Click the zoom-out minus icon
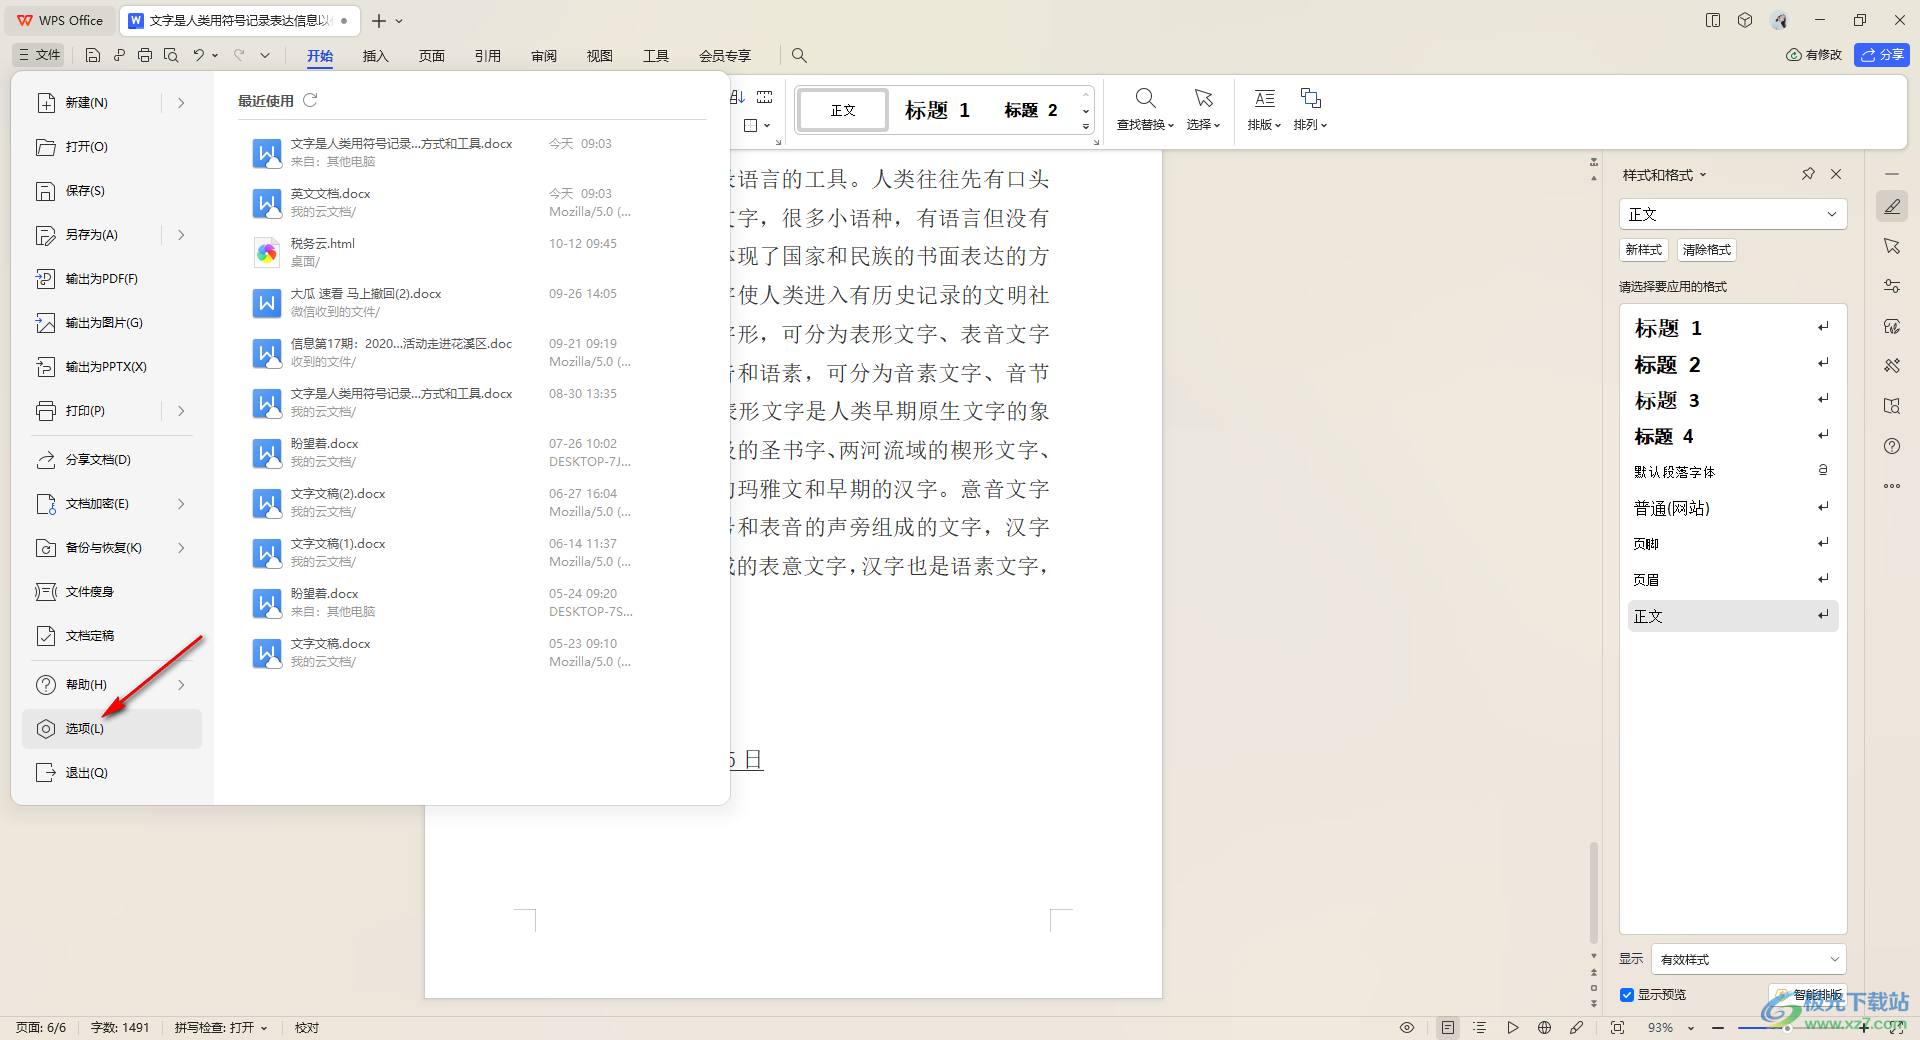The image size is (1920, 1040). coord(1718,1027)
